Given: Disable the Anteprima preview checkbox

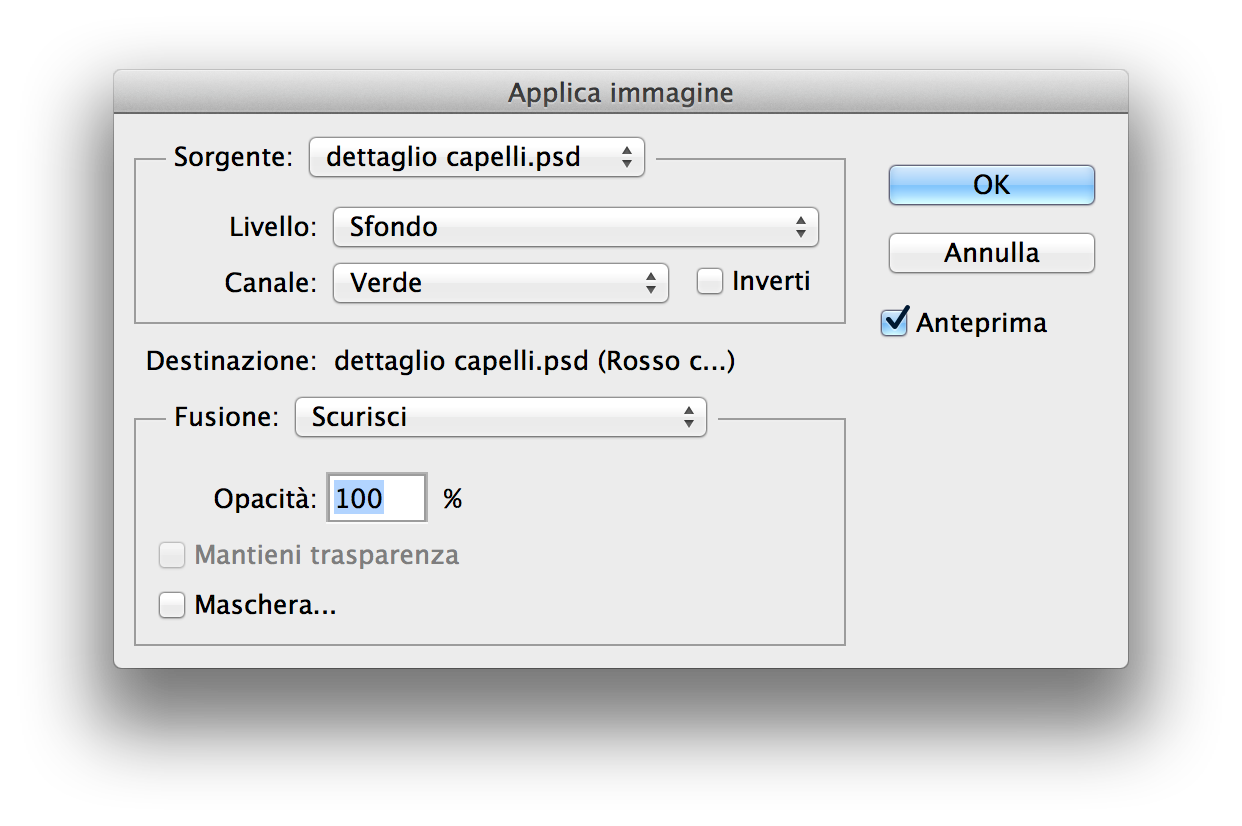Looking at the screenshot, I should coord(894,323).
